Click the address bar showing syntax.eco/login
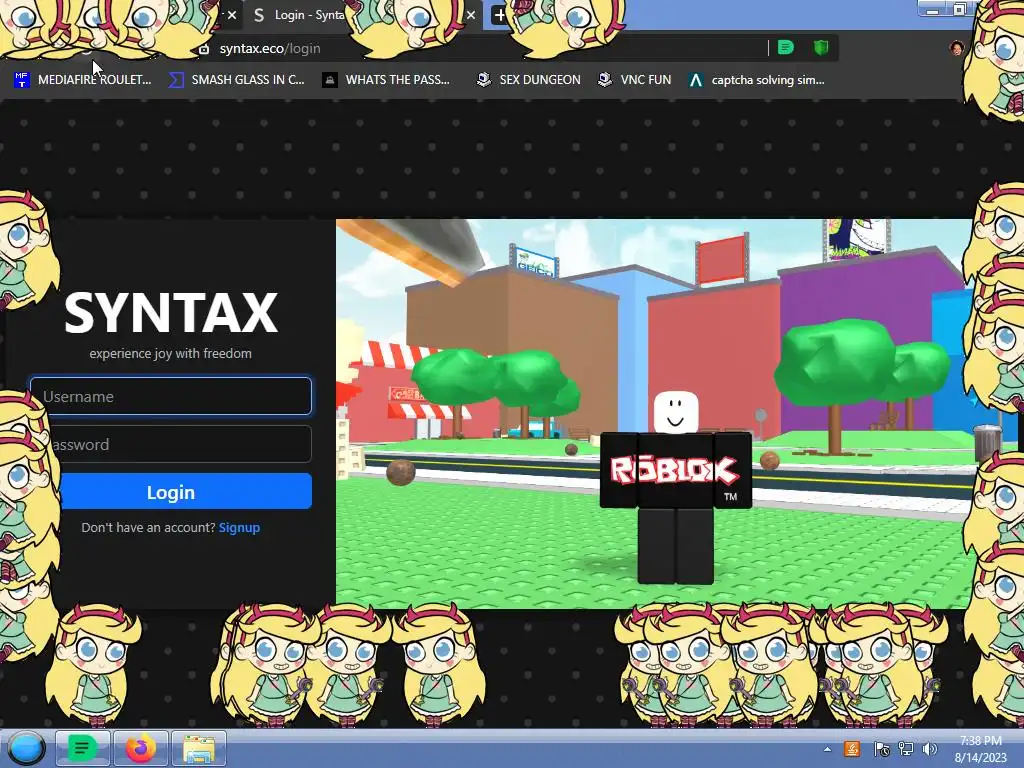Screen dimensions: 1024x768 (x=483, y=48)
